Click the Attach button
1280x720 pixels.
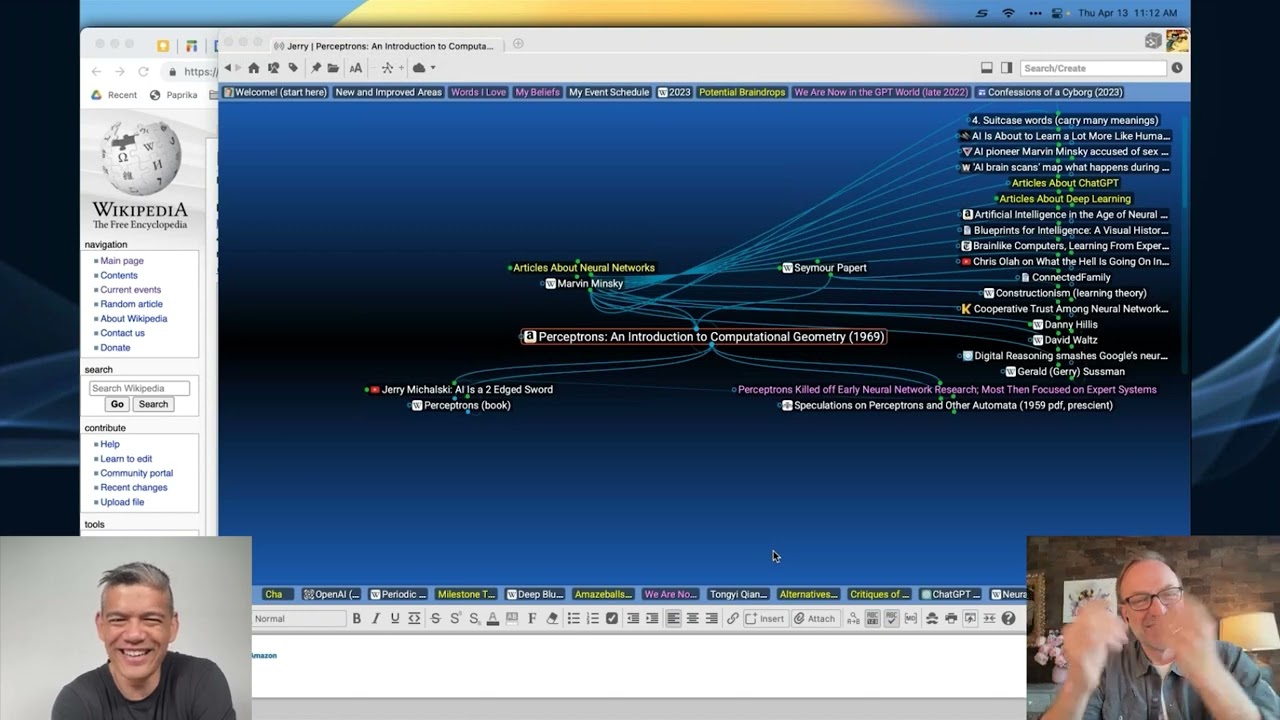(815, 619)
